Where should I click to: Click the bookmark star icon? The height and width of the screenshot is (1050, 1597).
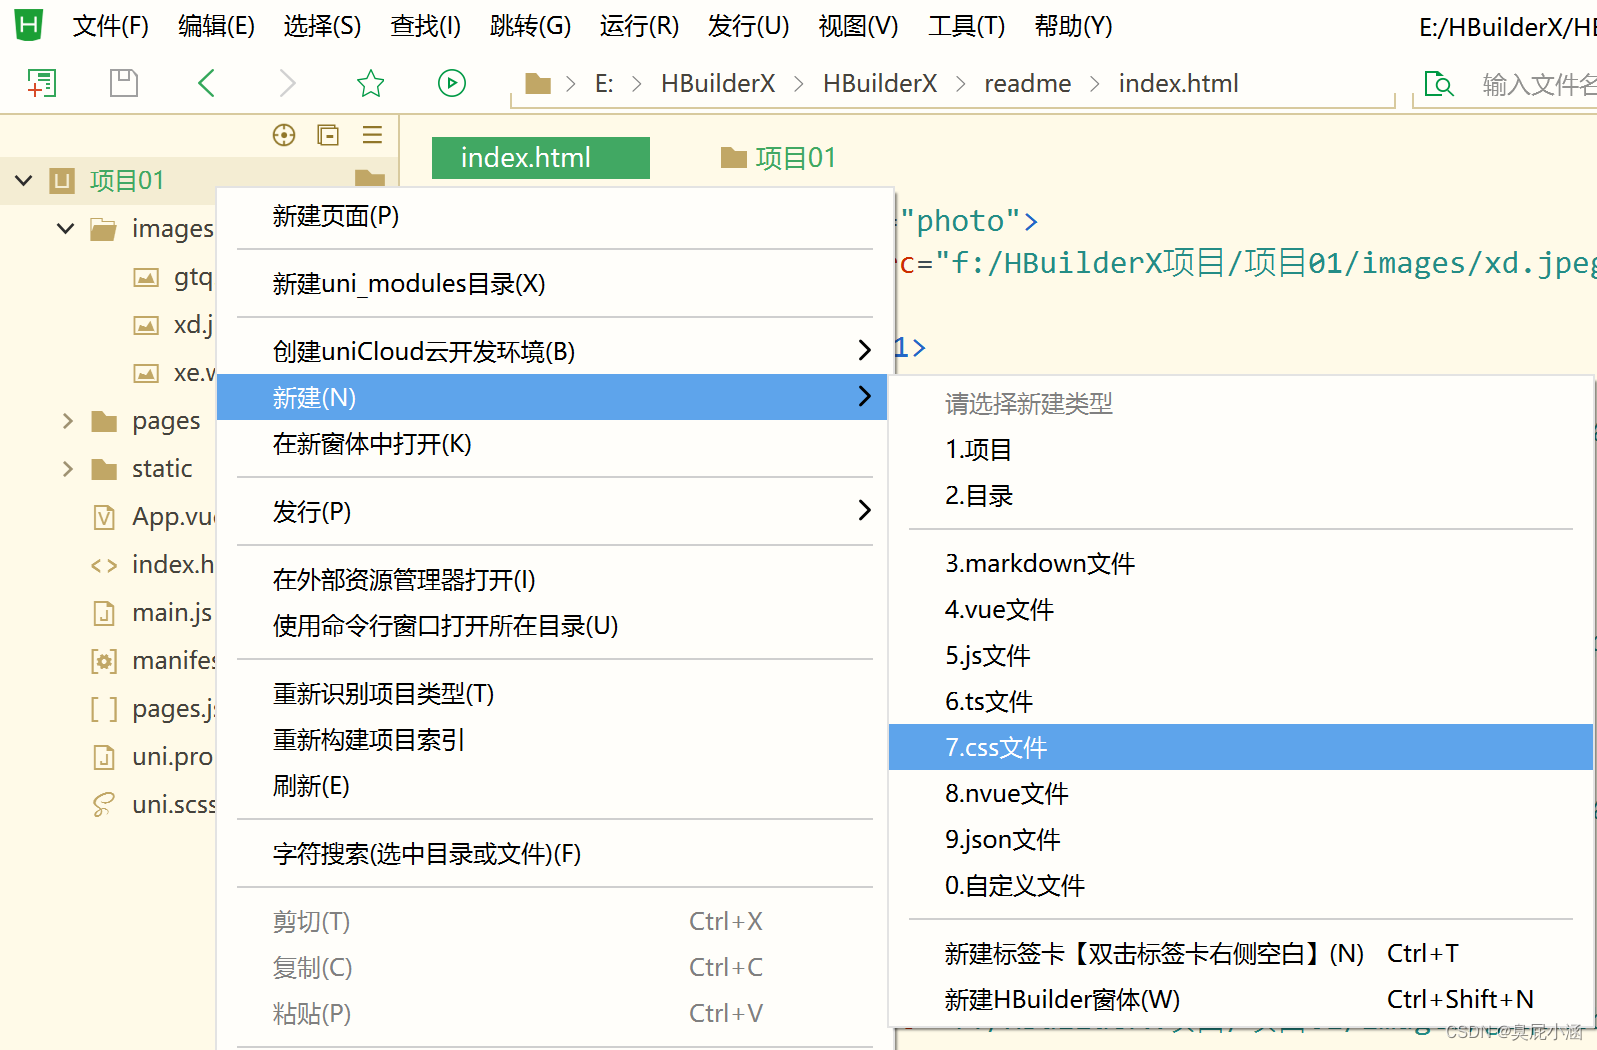371,83
